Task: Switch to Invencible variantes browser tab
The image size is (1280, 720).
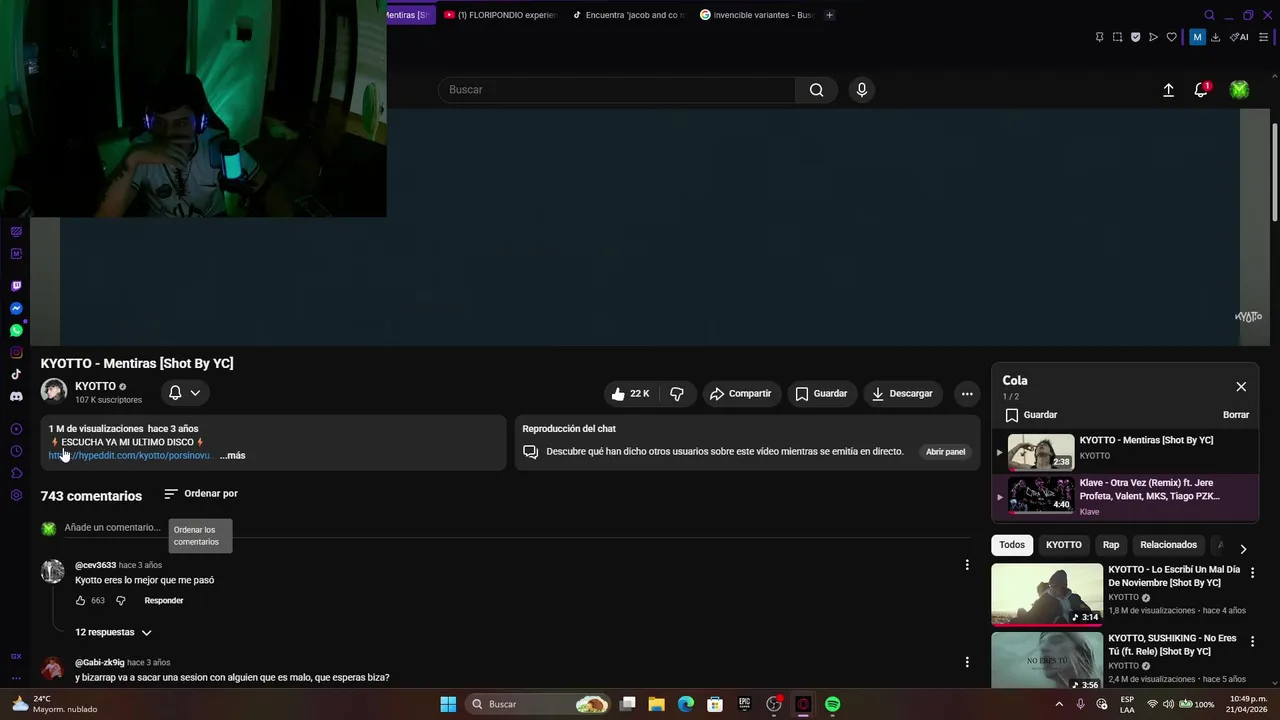Action: [x=757, y=15]
